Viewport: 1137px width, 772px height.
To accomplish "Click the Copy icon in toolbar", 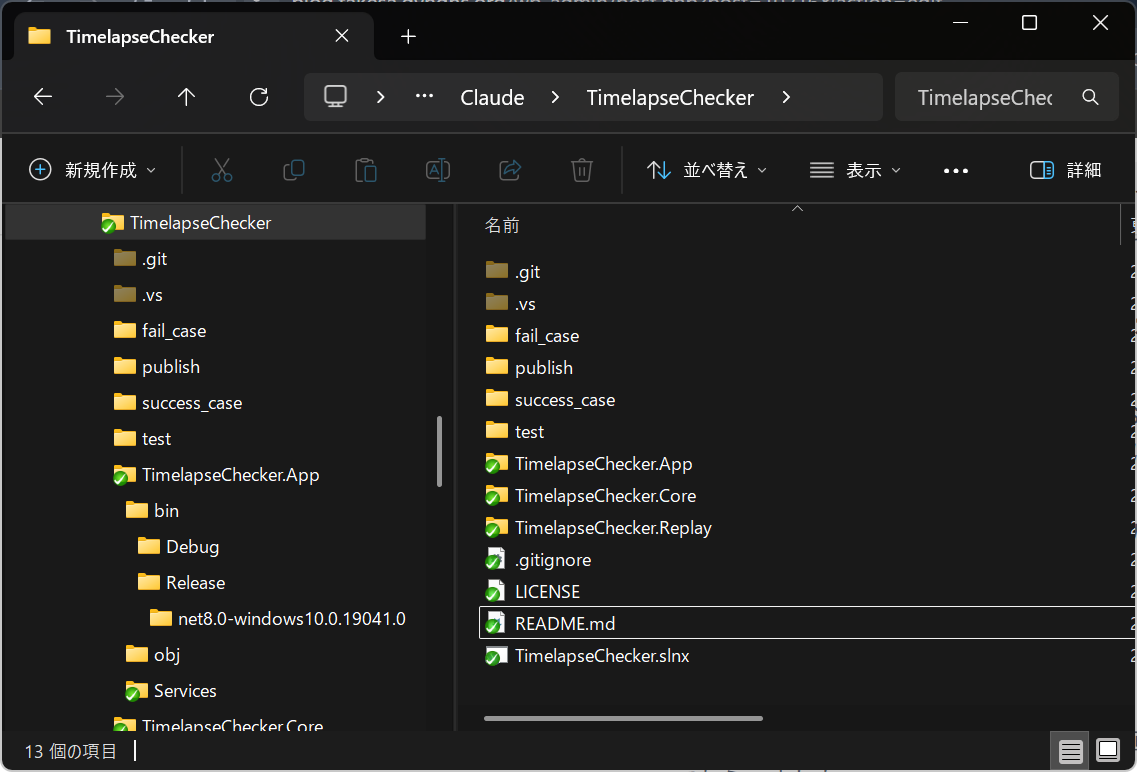I will tap(294, 170).
